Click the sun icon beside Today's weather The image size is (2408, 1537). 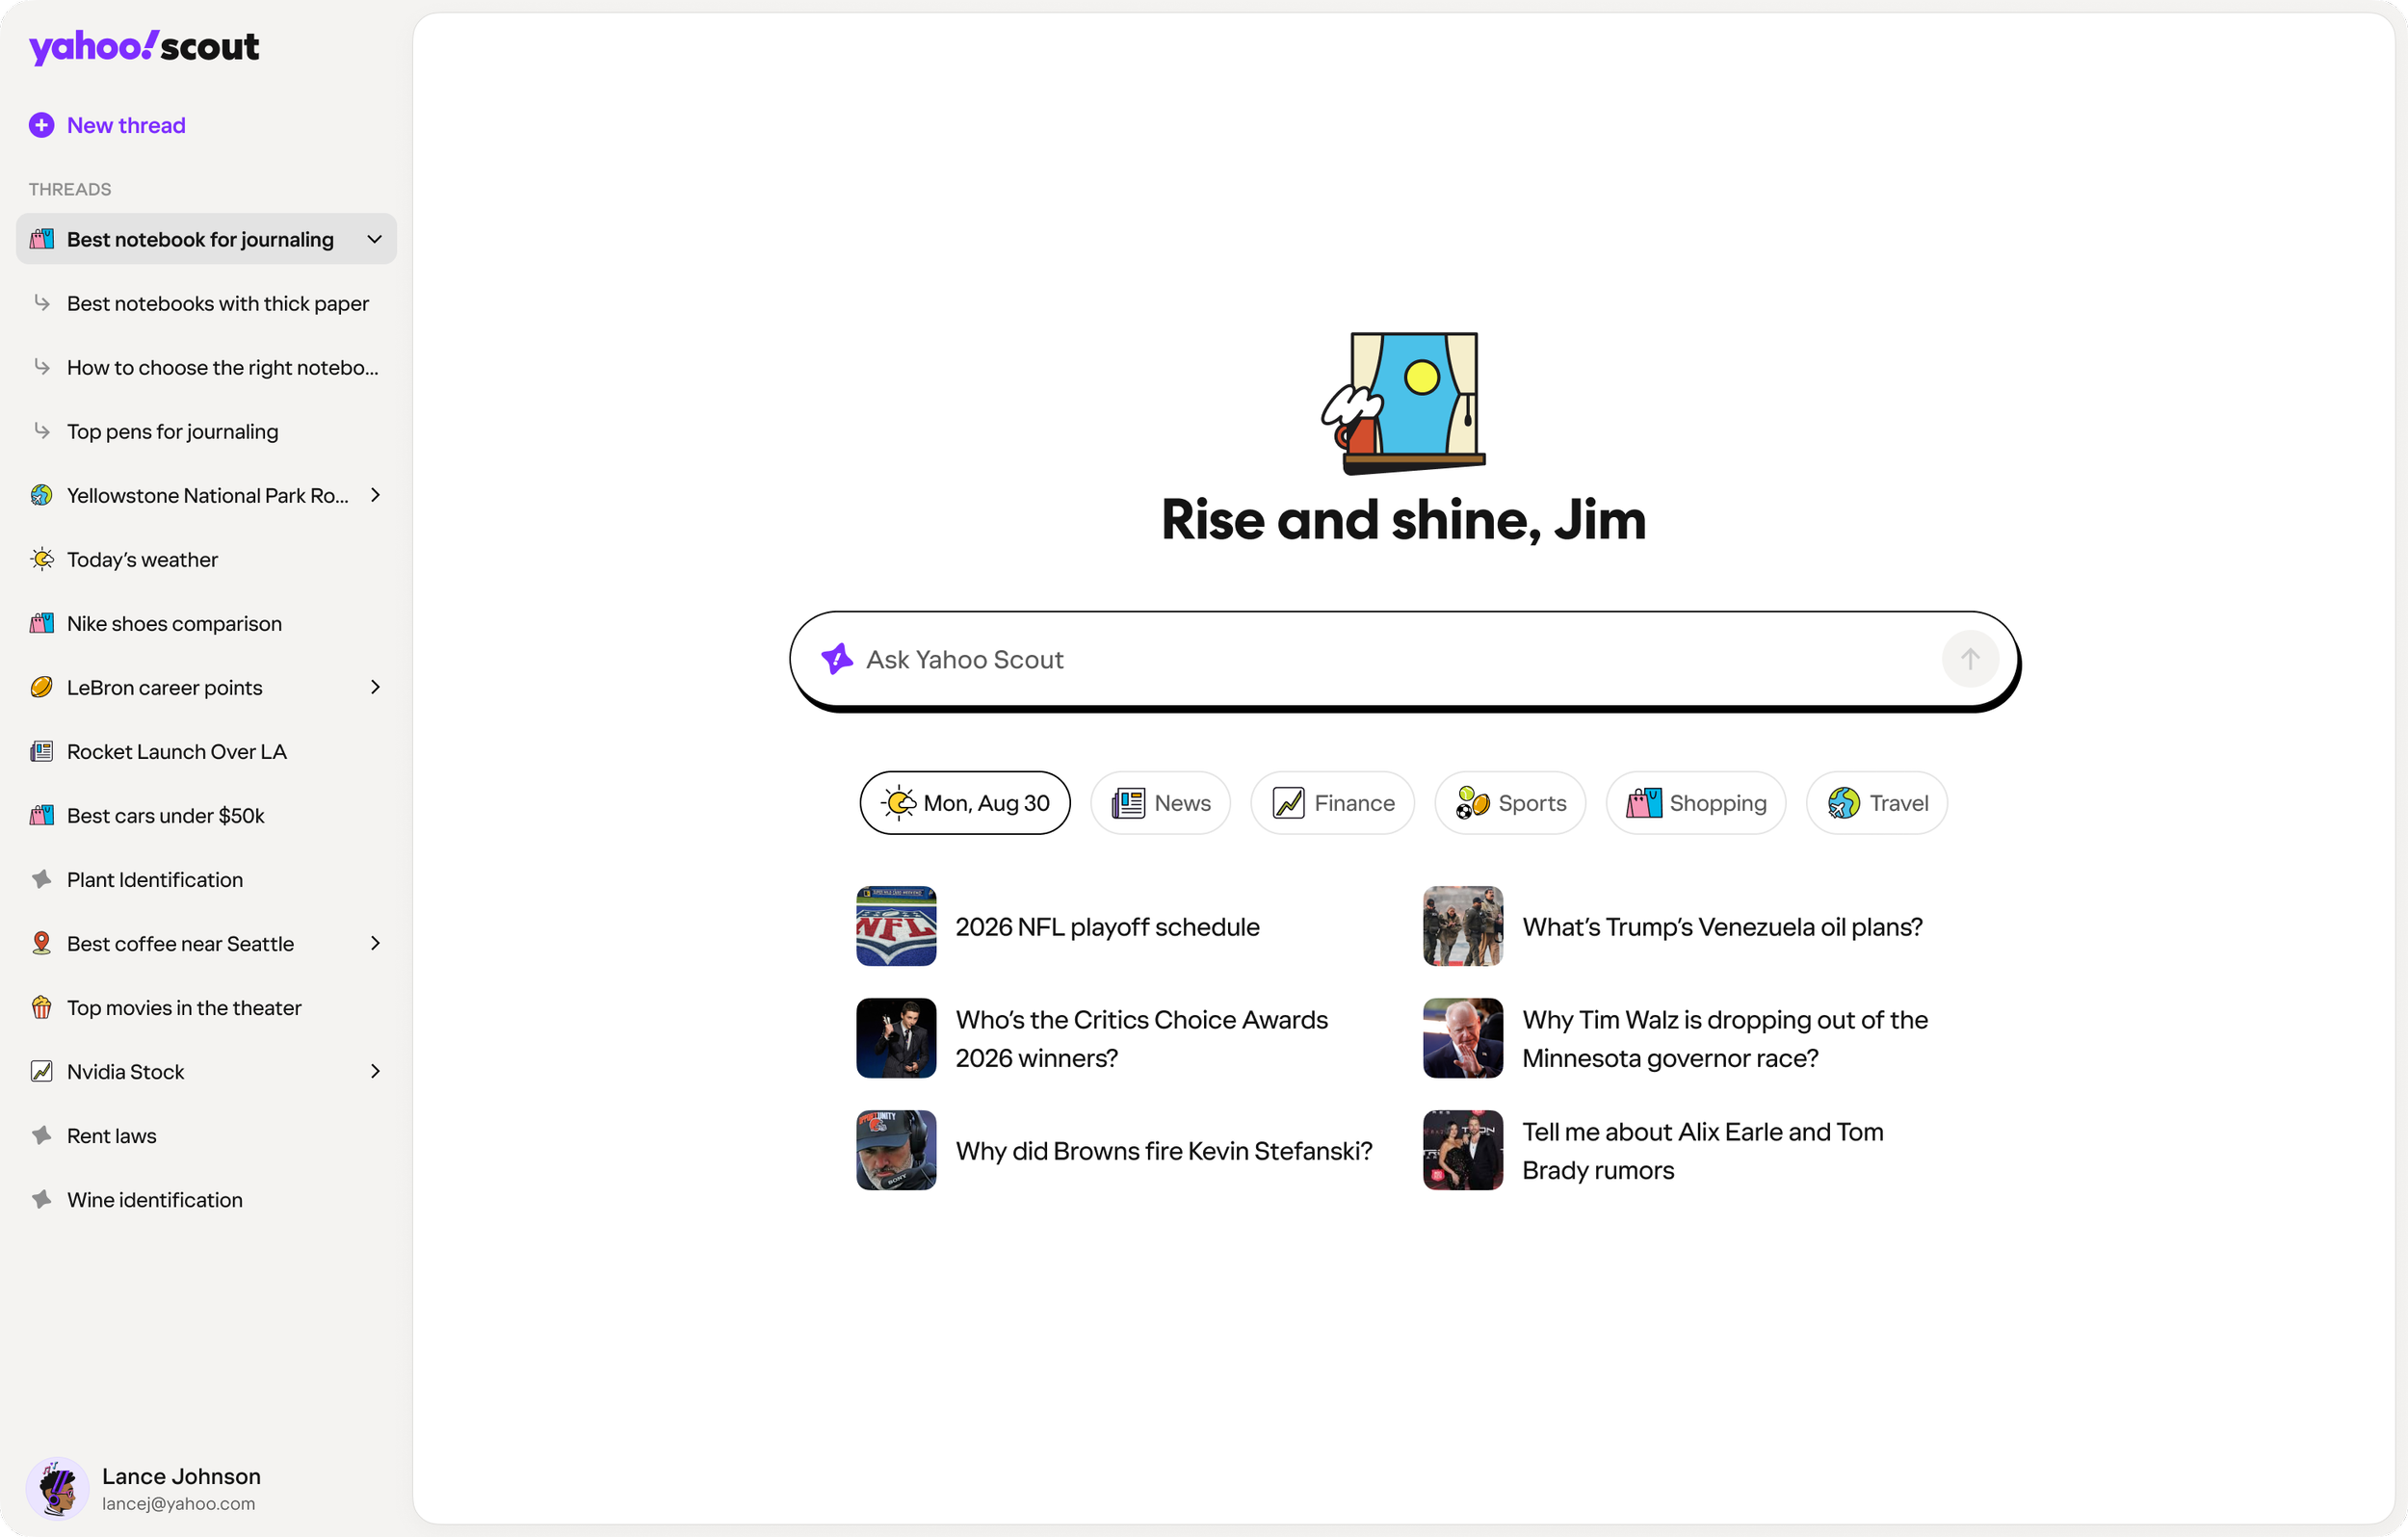click(41, 559)
